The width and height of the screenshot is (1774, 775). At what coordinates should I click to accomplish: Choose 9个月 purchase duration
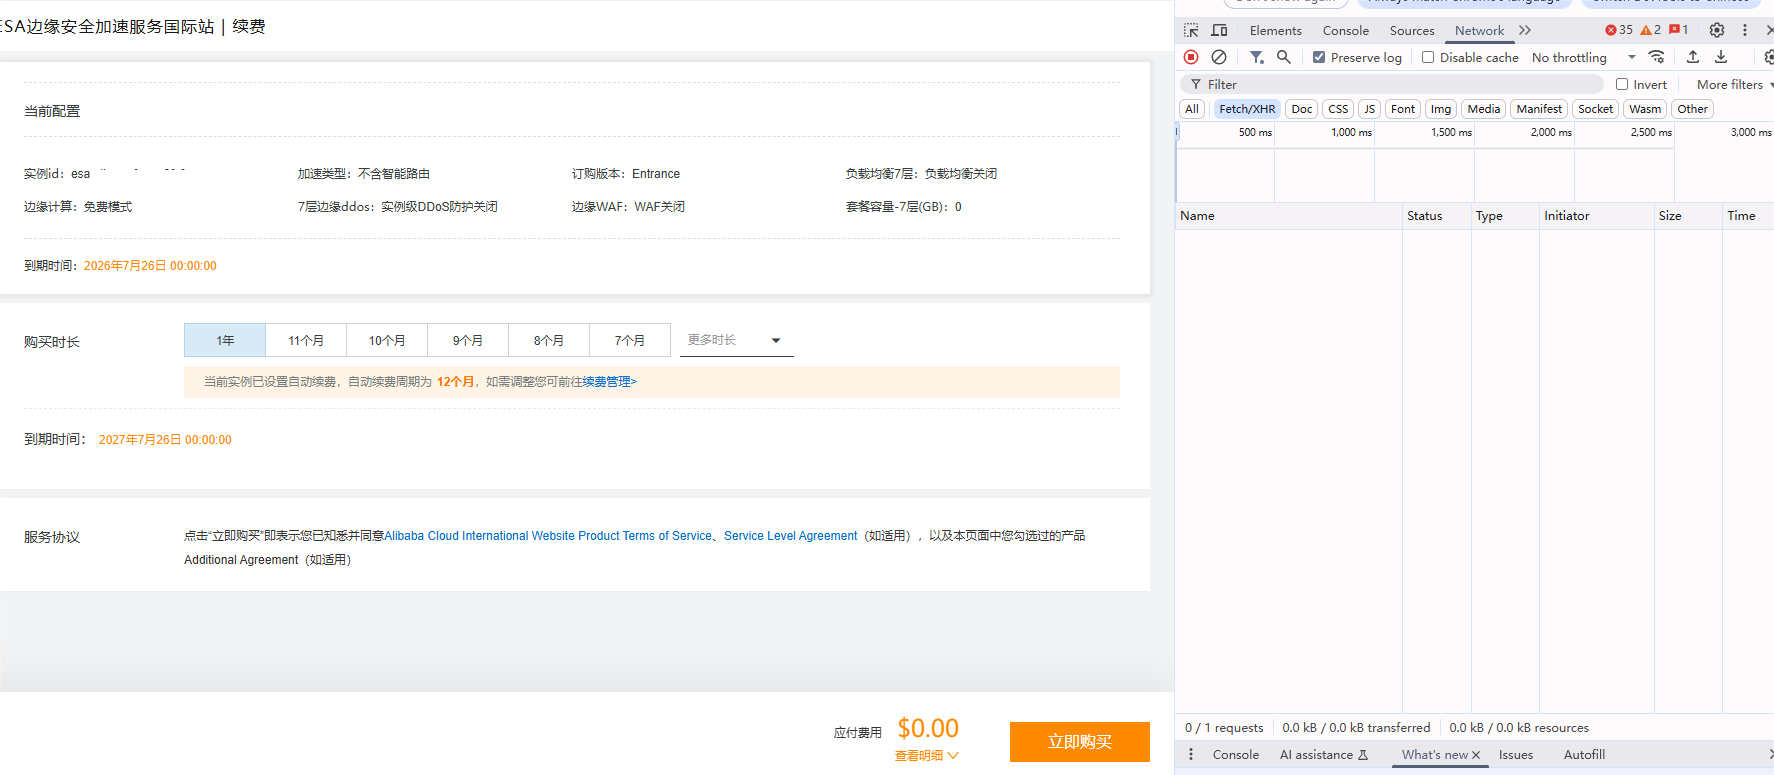point(468,340)
